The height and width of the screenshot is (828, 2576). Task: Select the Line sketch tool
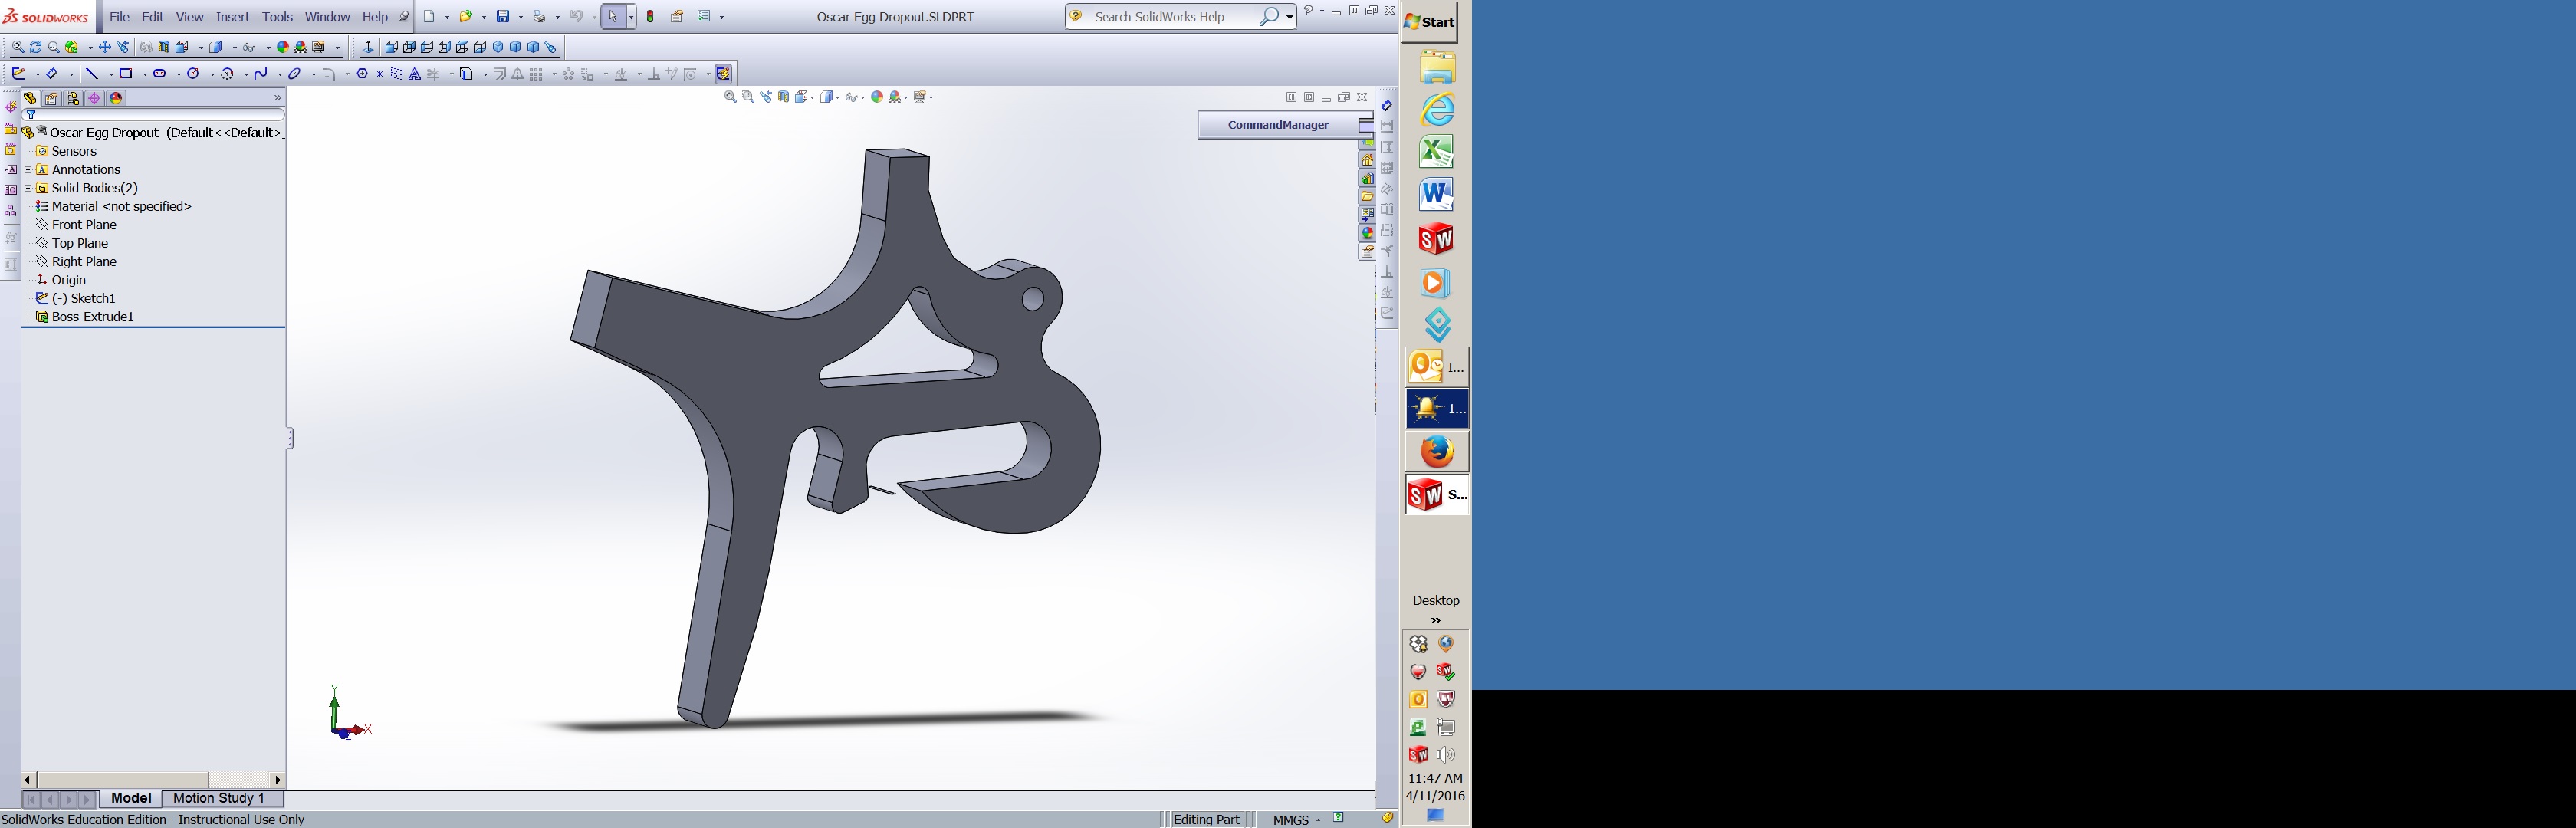[x=92, y=74]
